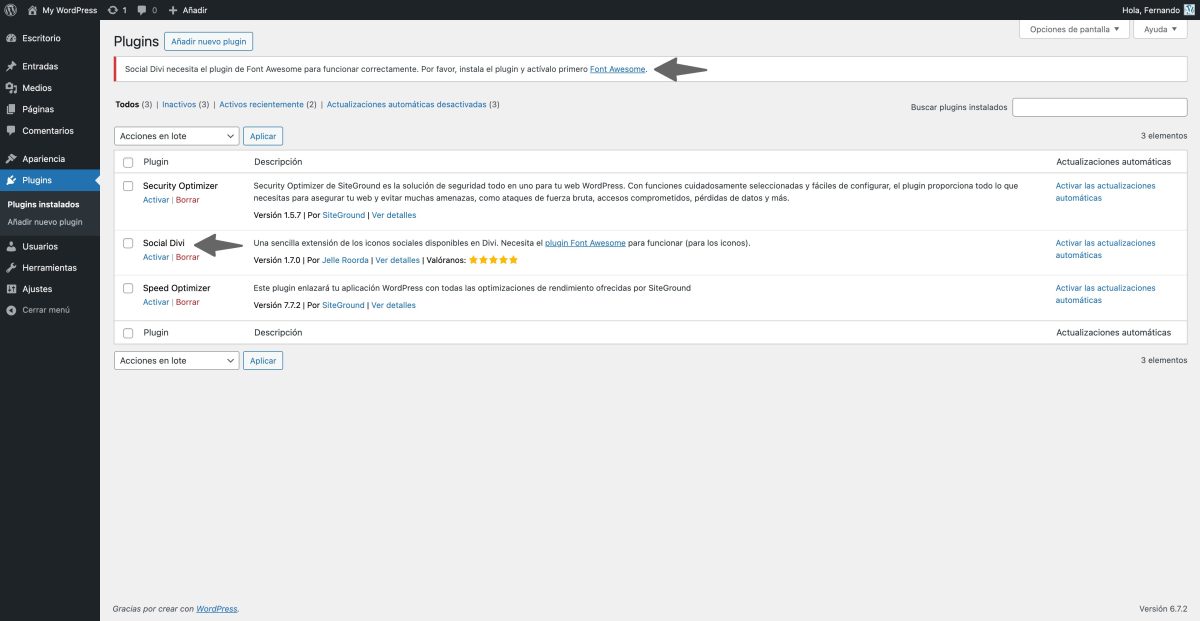
Task: Select the Usuarios person icon
Action: click(11, 245)
